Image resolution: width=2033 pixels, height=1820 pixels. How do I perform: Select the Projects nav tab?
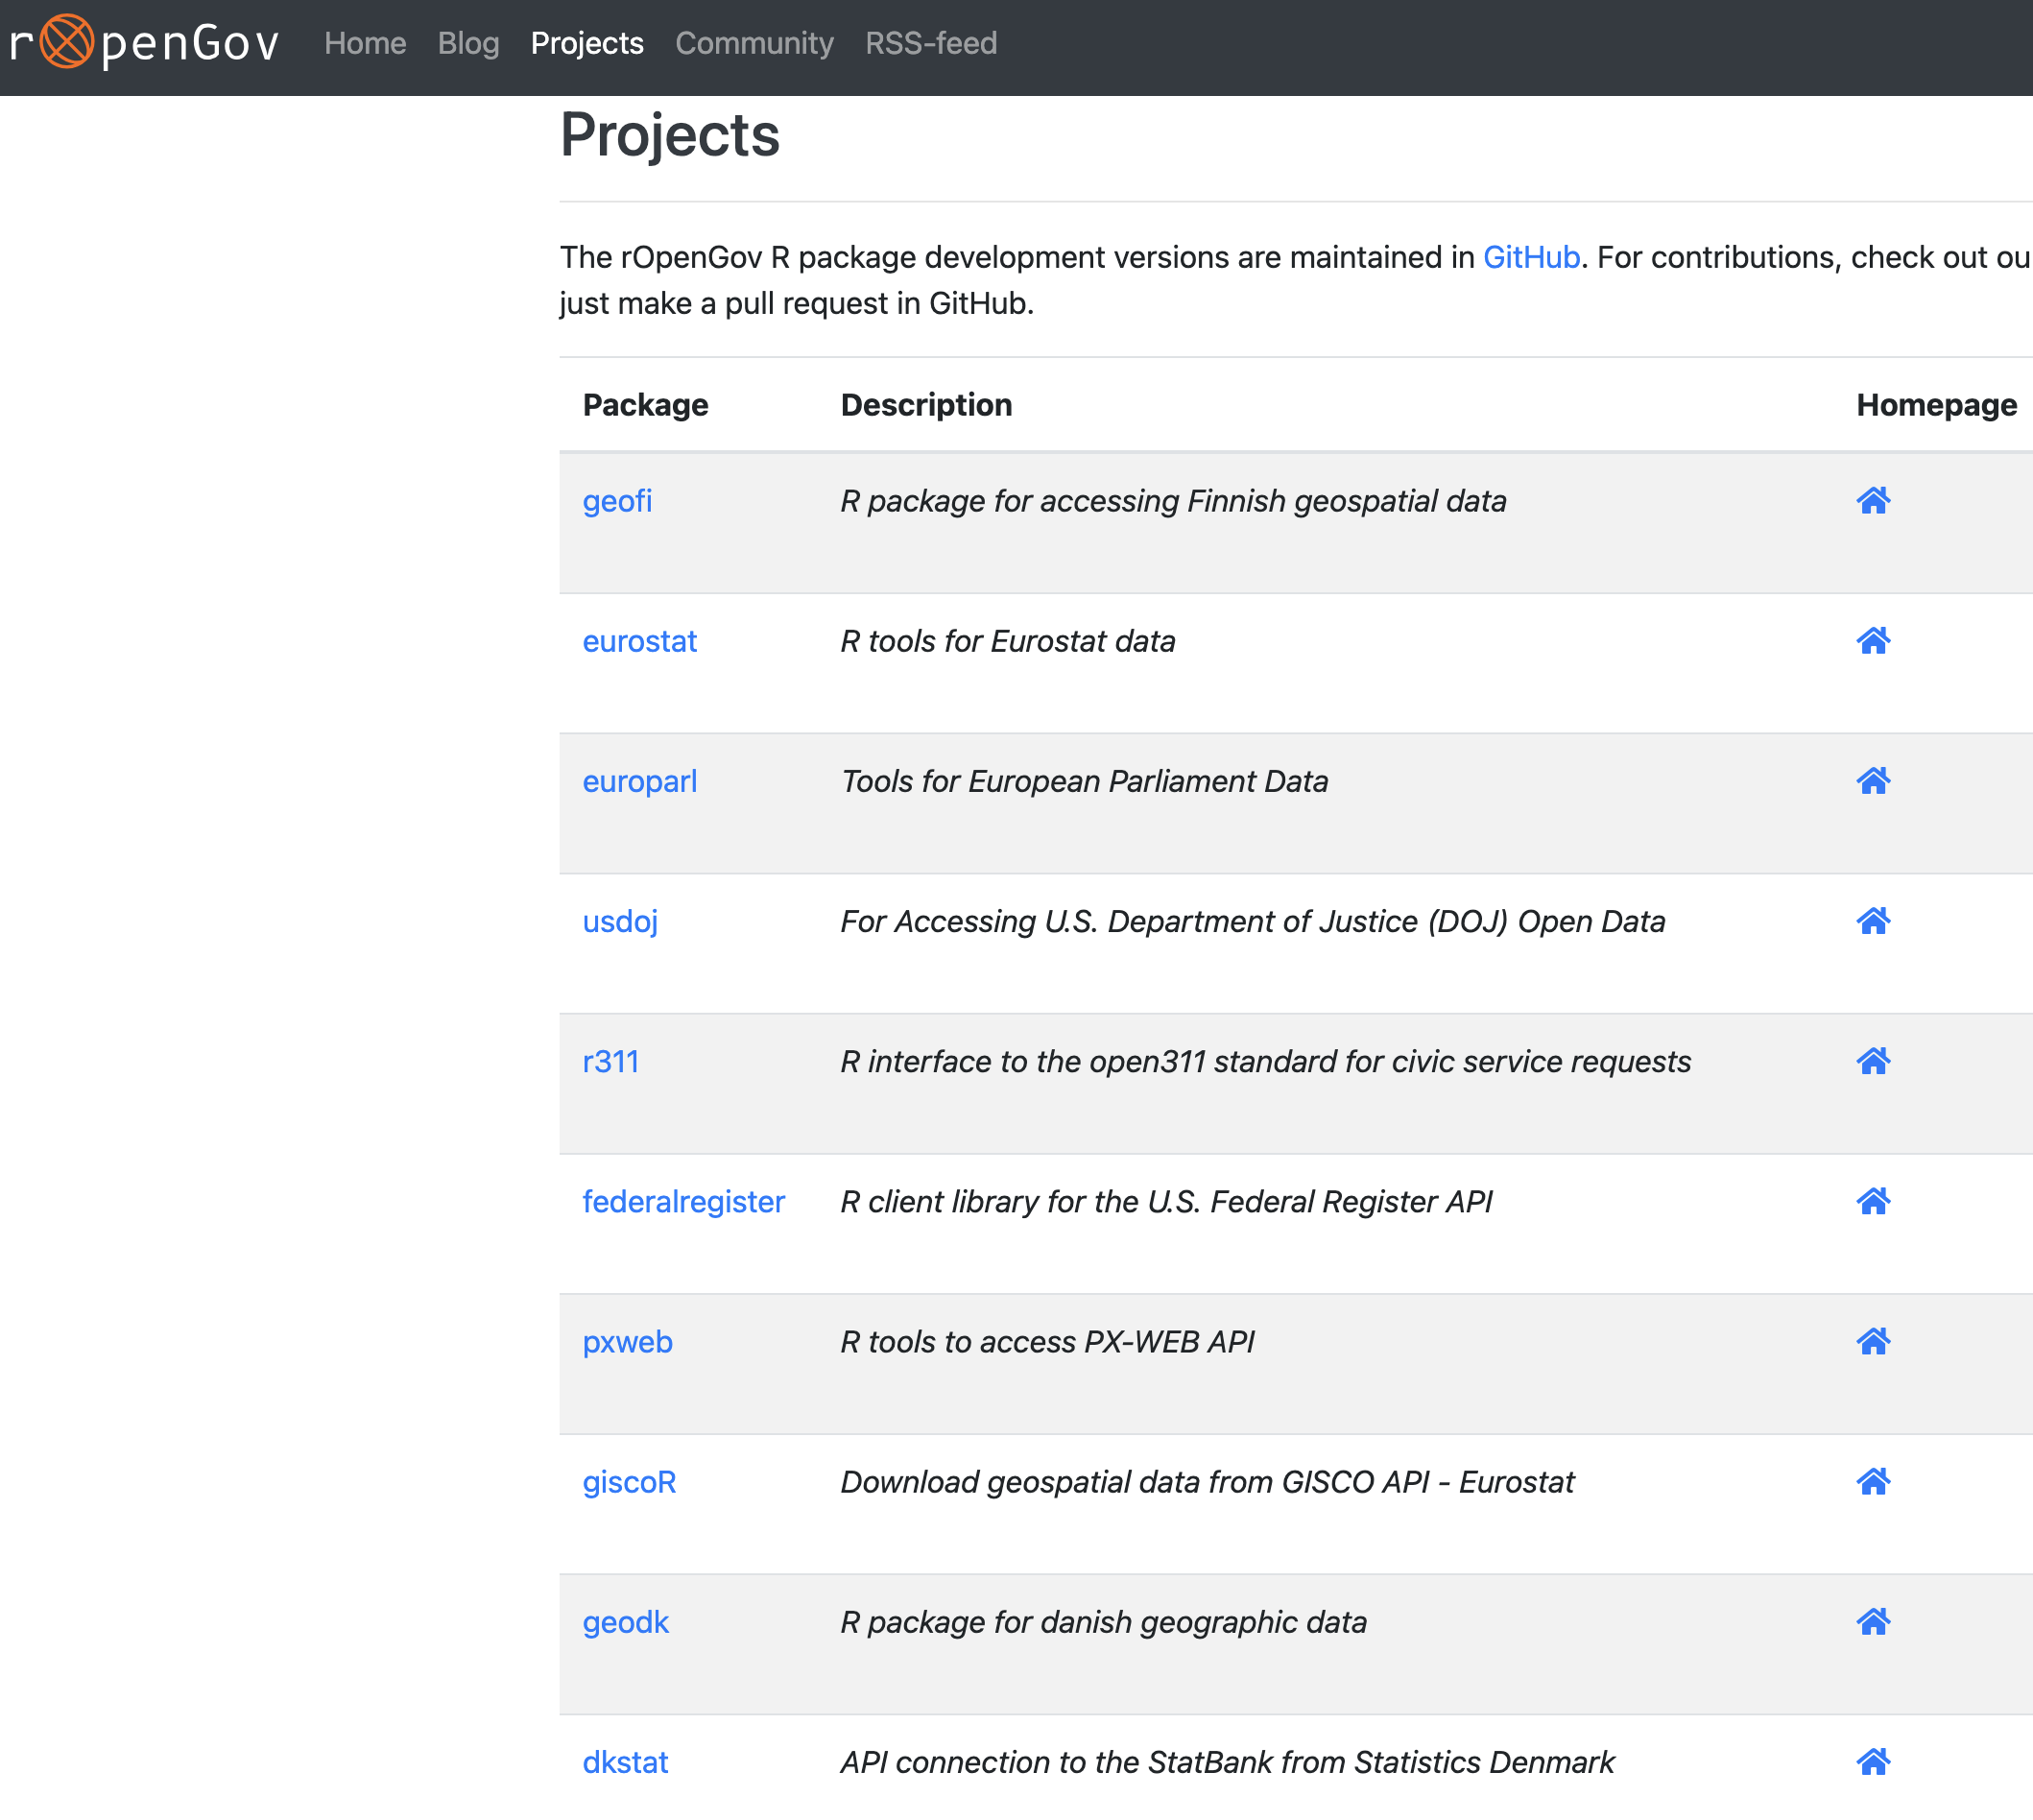[x=587, y=43]
